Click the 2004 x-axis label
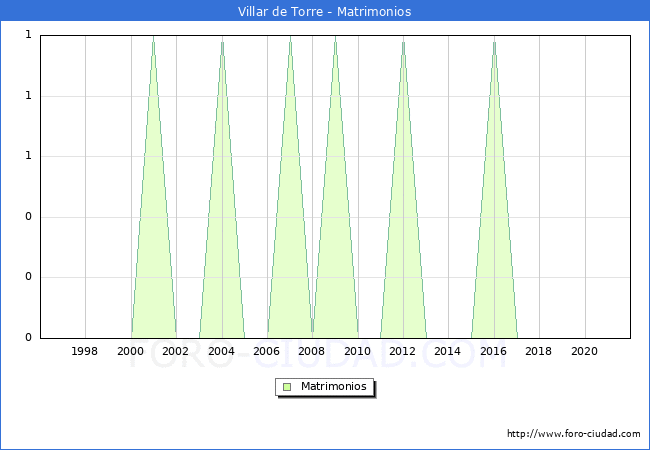Screen dimensions: 650x450 pos(221,351)
